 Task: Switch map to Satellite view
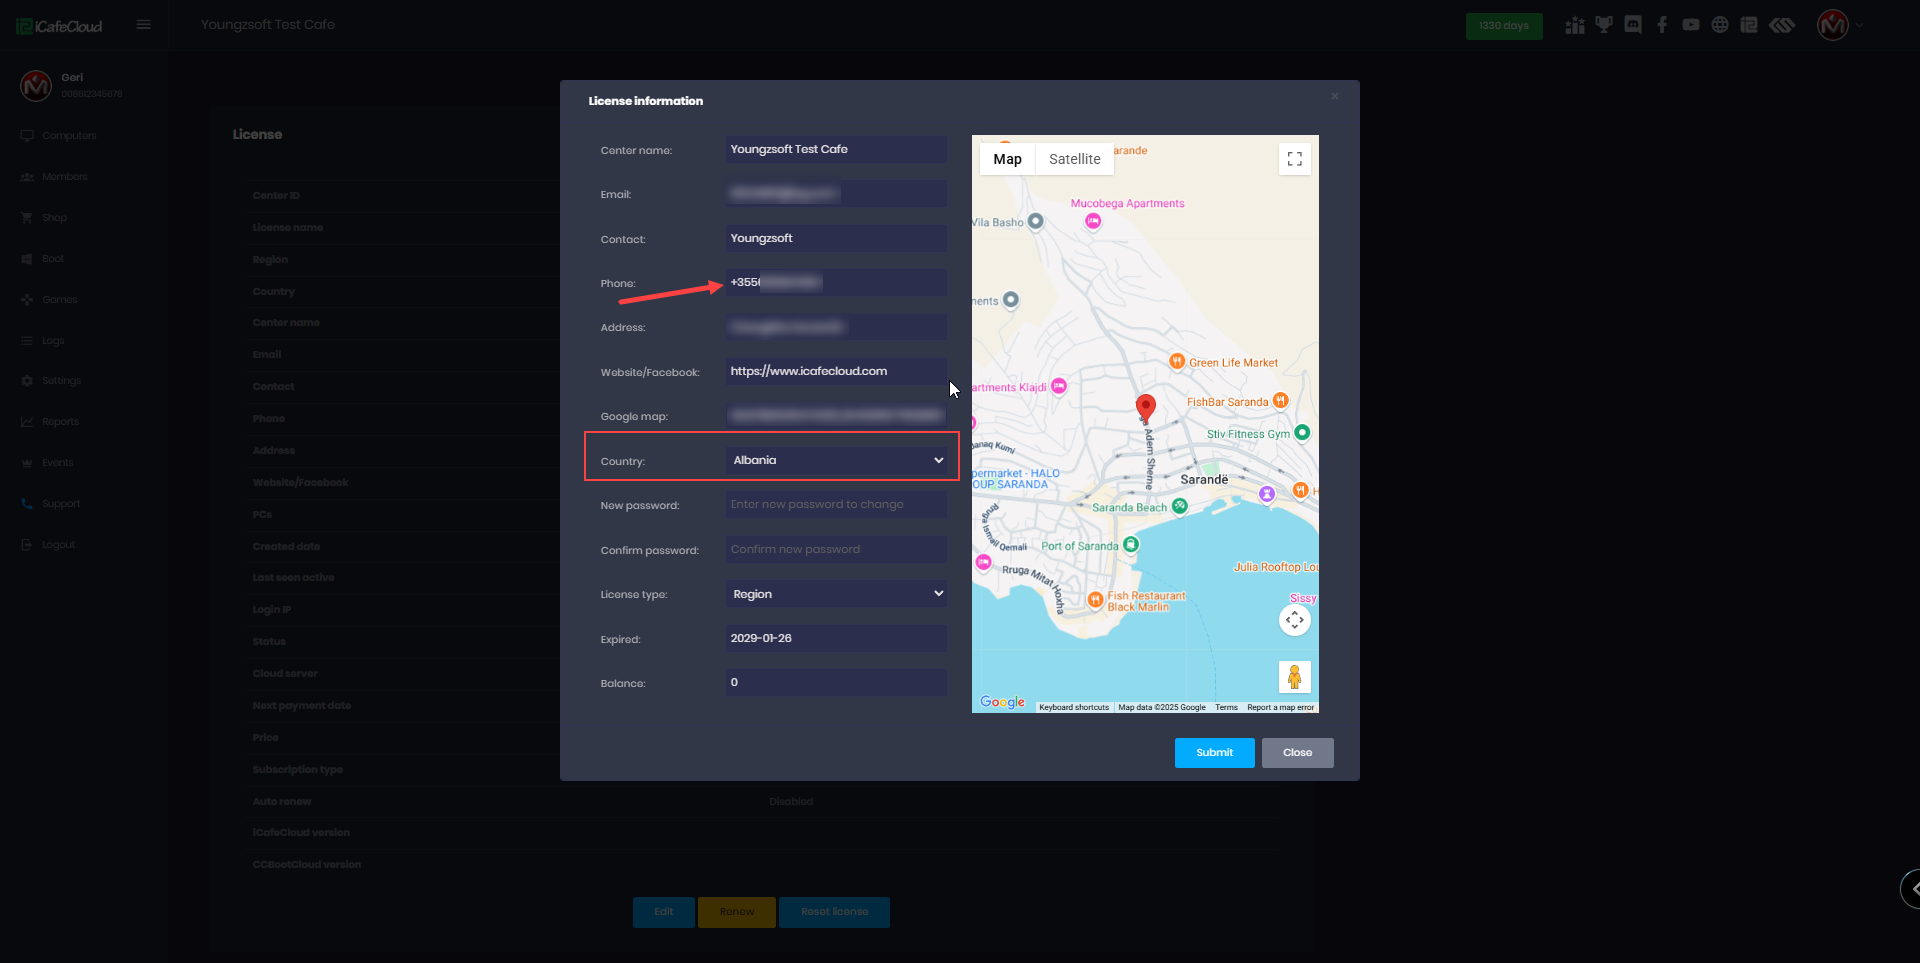[x=1074, y=159]
